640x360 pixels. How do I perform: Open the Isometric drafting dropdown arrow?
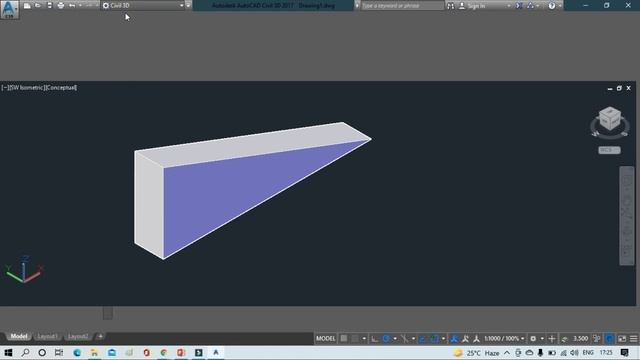[413, 338]
